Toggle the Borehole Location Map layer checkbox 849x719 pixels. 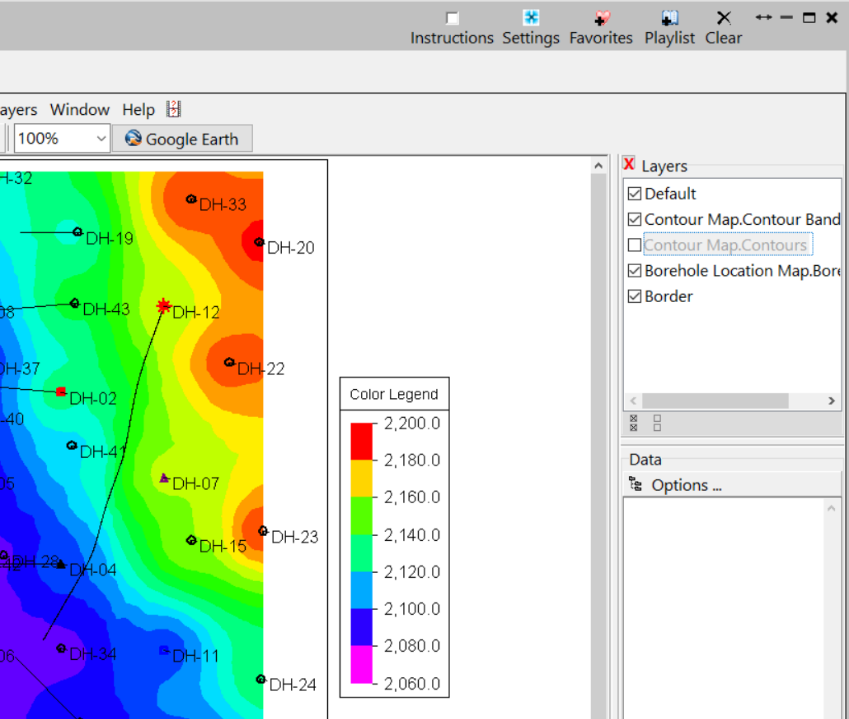click(633, 271)
